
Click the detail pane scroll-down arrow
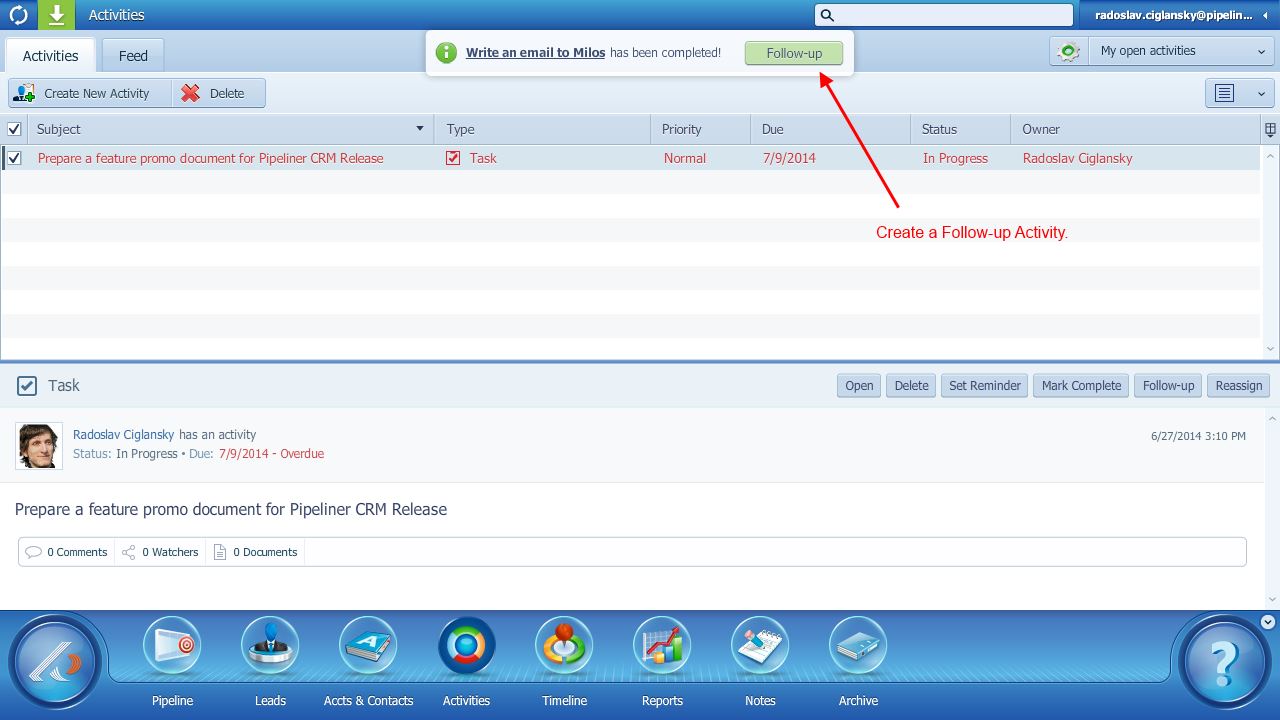[1271, 599]
